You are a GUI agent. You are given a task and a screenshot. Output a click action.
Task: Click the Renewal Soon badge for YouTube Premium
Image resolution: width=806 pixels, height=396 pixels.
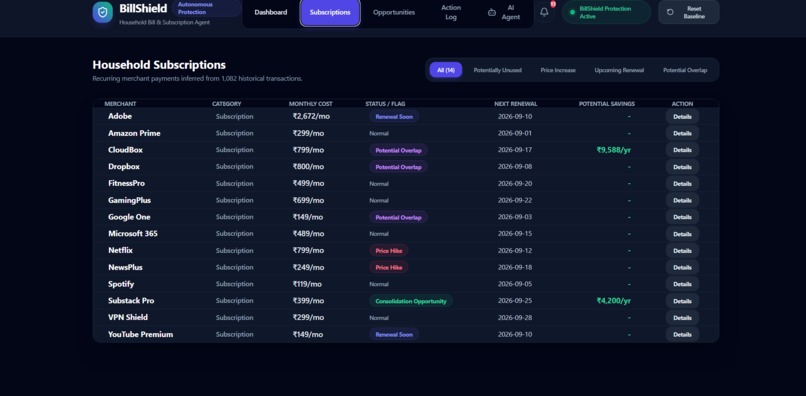click(394, 334)
